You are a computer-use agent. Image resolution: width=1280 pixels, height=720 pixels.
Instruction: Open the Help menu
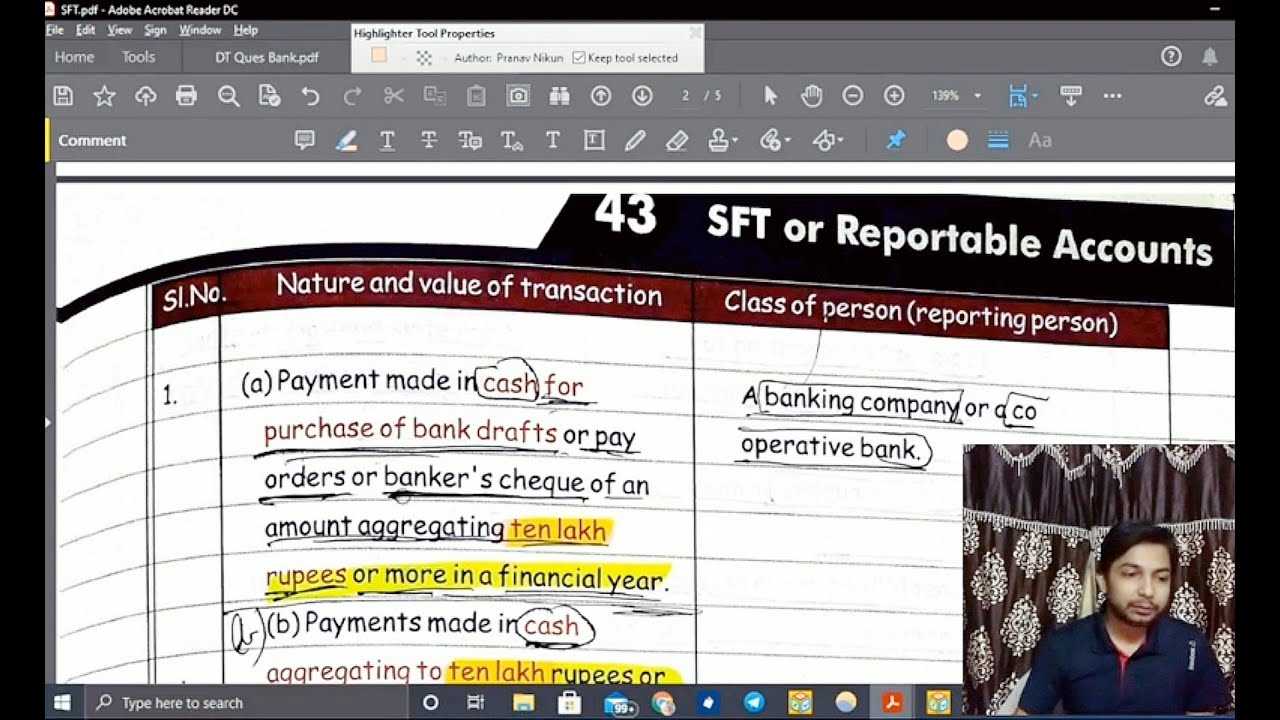(246, 30)
